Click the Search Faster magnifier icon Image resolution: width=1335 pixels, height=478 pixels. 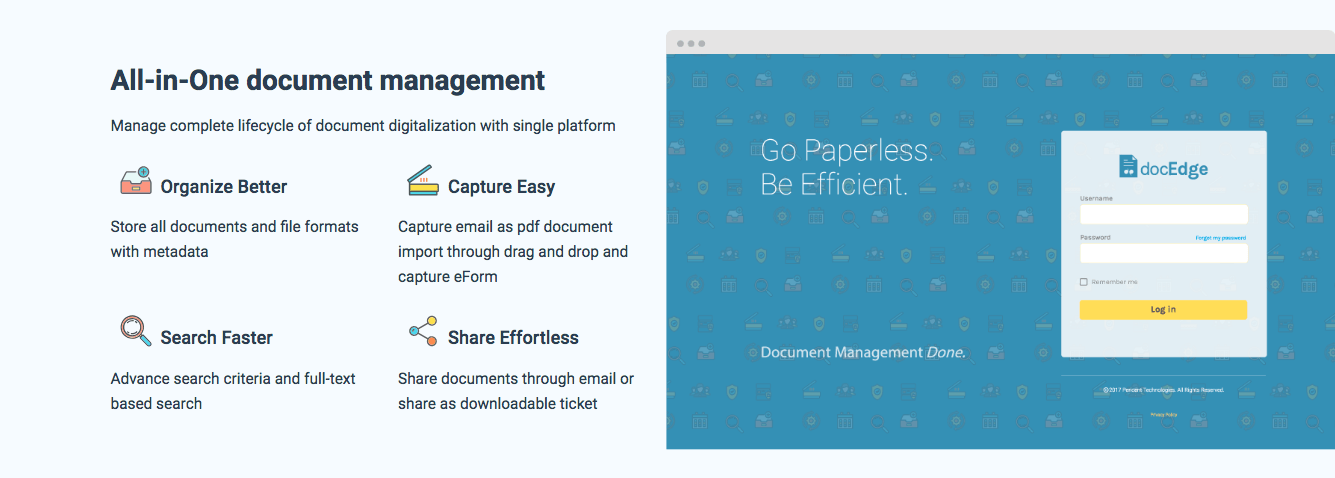[135, 331]
